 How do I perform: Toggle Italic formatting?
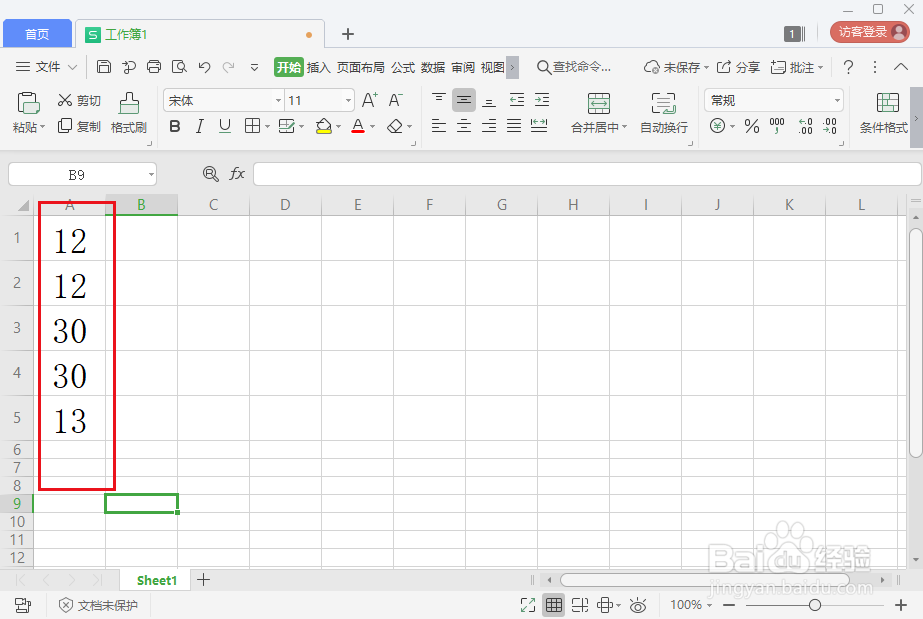pos(200,126)
